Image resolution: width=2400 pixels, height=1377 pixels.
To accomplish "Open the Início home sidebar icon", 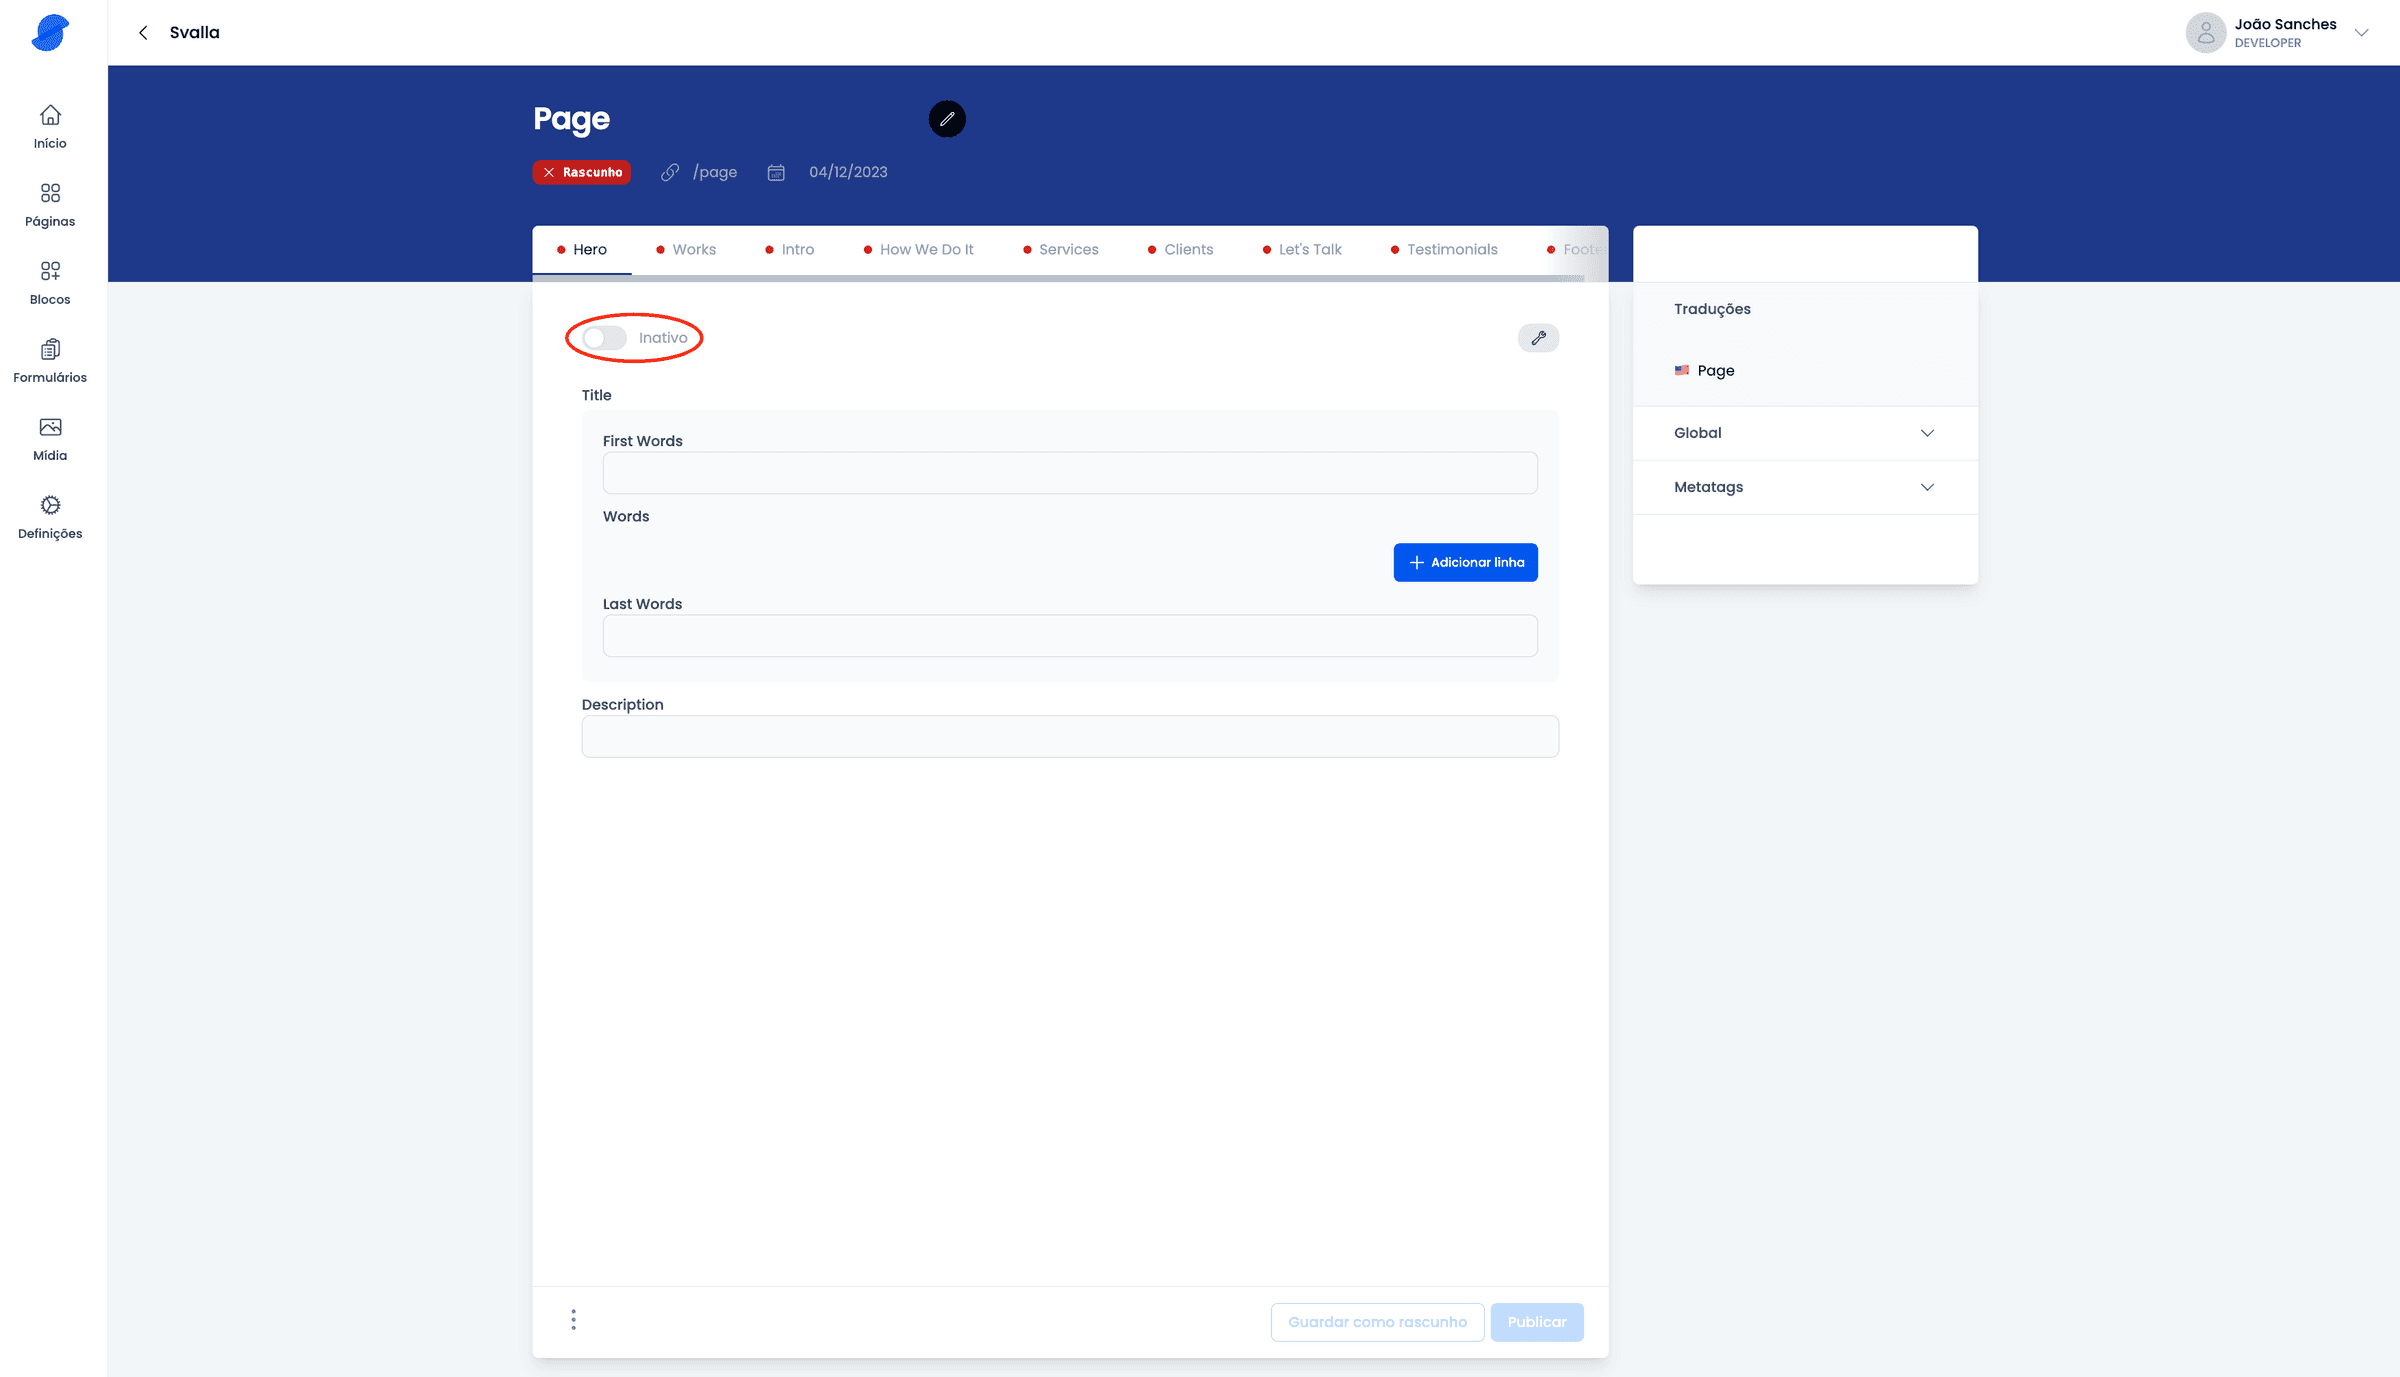I will (x=50, y=126).
